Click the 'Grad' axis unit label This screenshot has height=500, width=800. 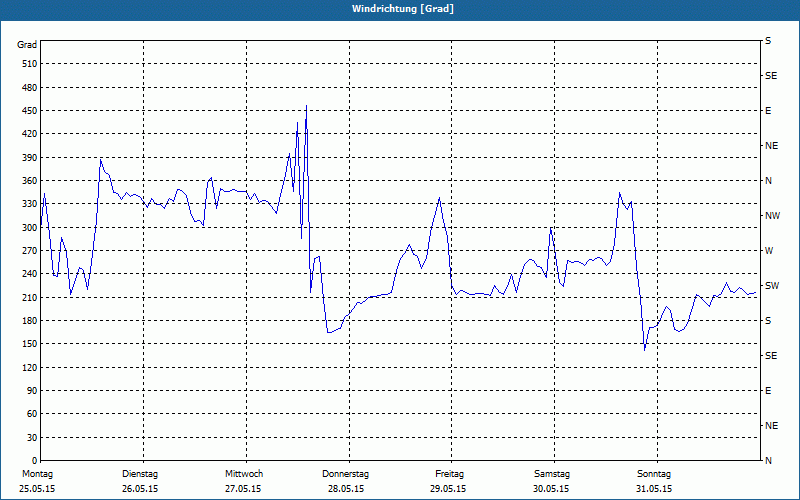[27, 45]
